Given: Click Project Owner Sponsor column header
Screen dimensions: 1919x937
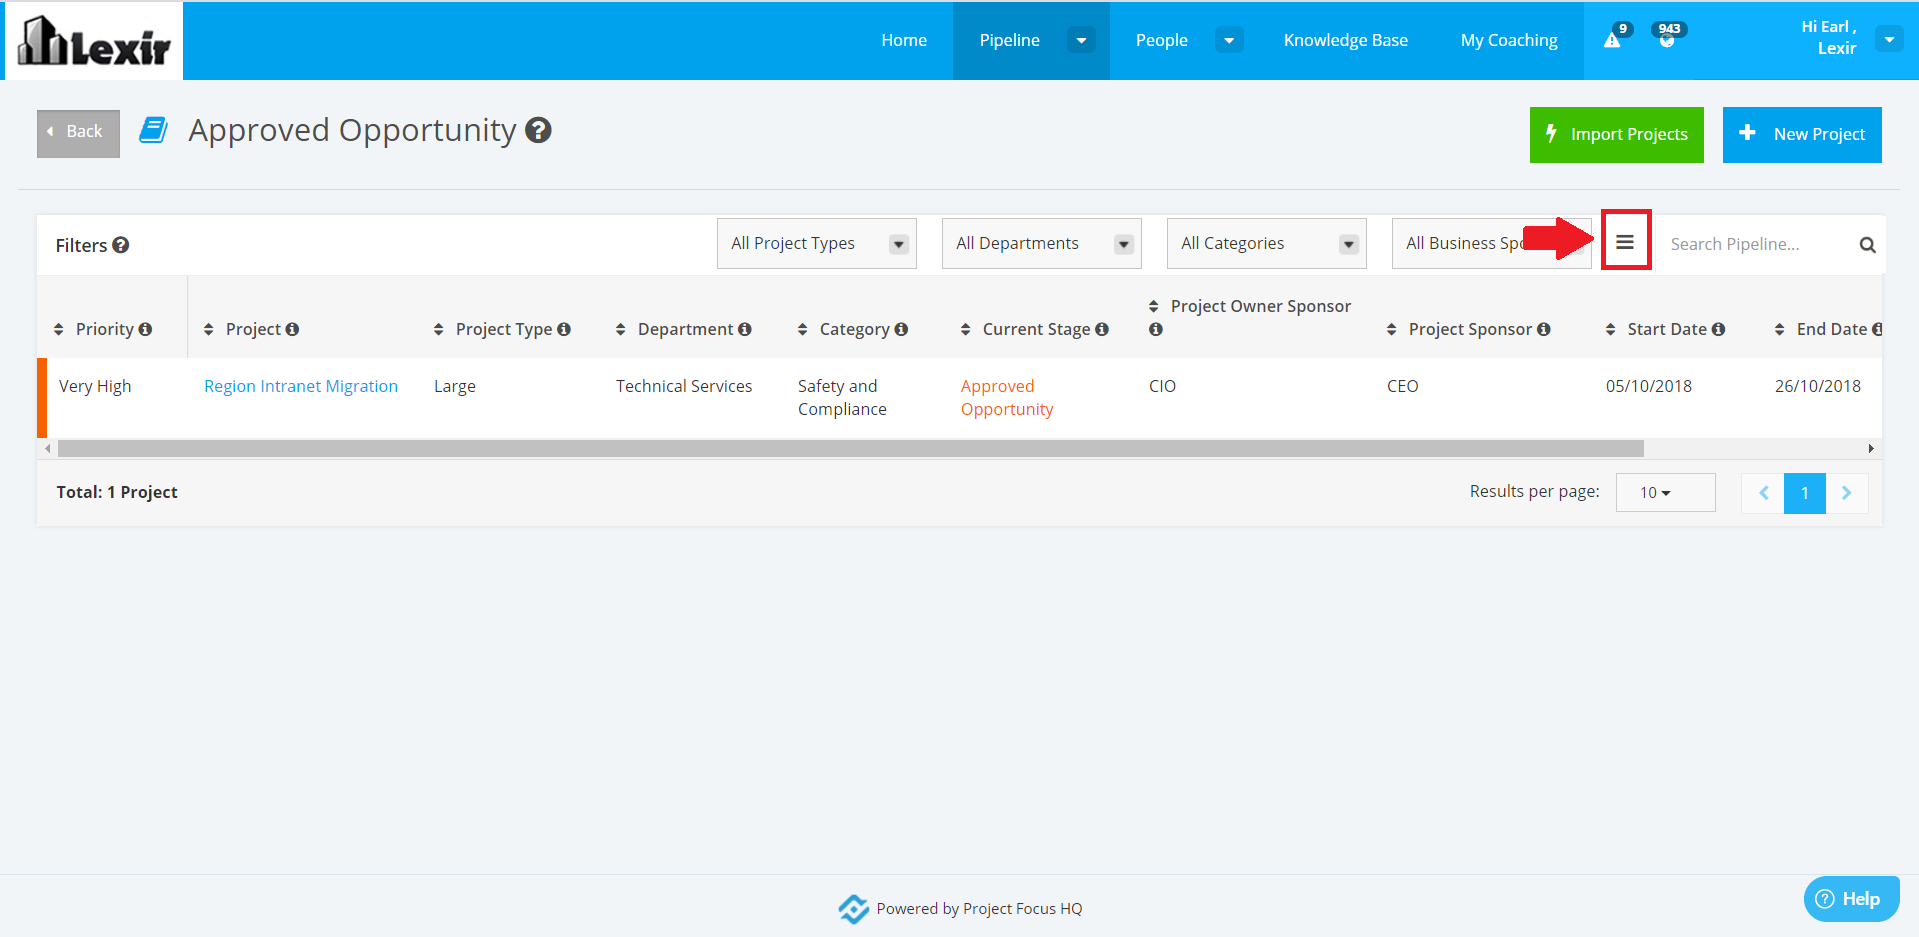Looking at the screenshot, I should 1260,306.
